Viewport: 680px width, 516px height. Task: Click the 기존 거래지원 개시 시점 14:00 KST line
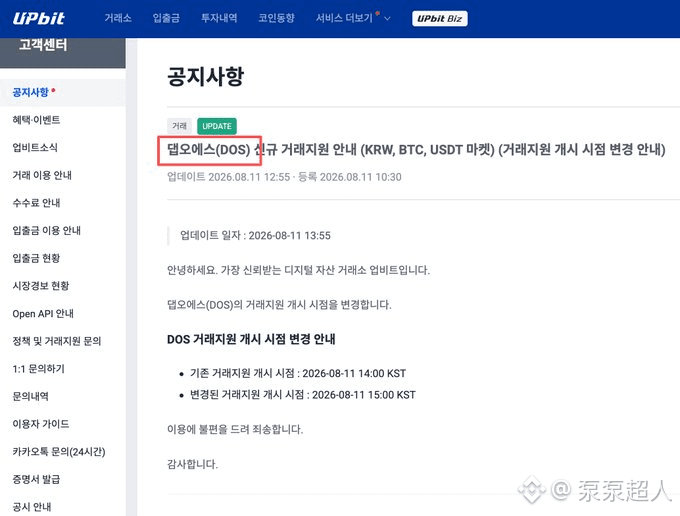click(298, 373)
